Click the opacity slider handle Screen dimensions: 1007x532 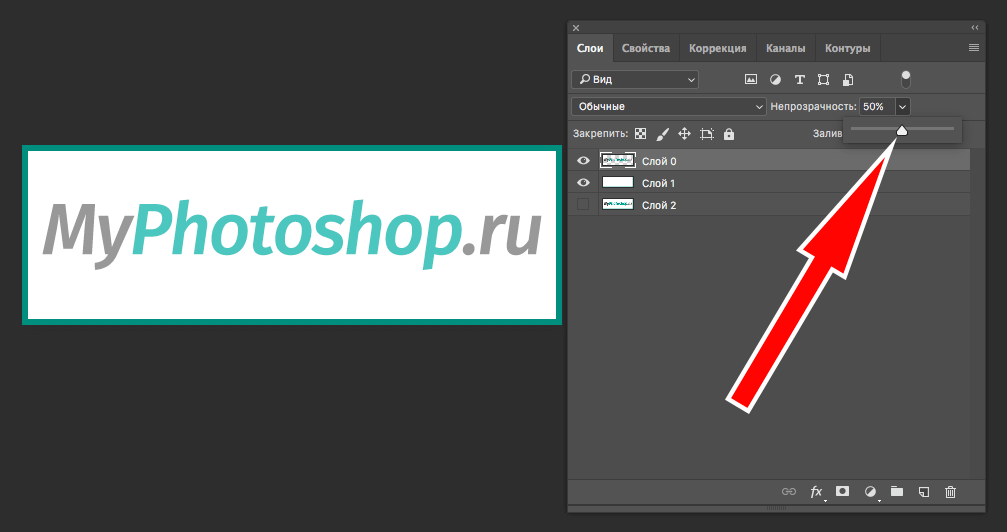[901, 130]
